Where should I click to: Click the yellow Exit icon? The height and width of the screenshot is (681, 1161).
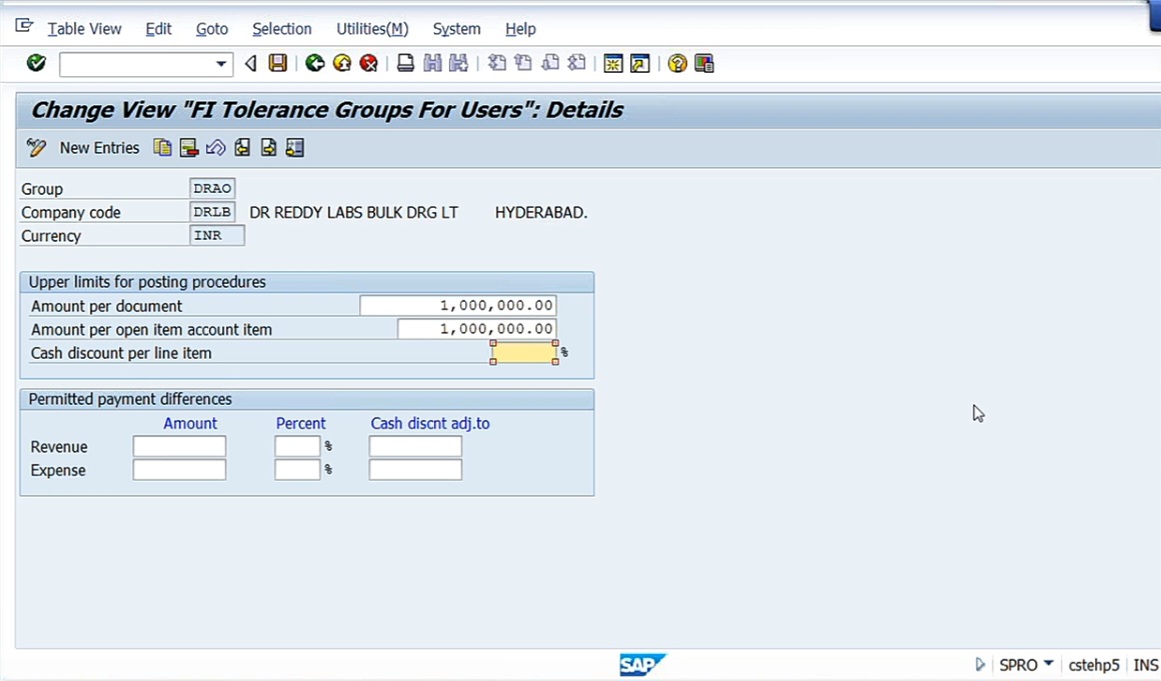342,64
